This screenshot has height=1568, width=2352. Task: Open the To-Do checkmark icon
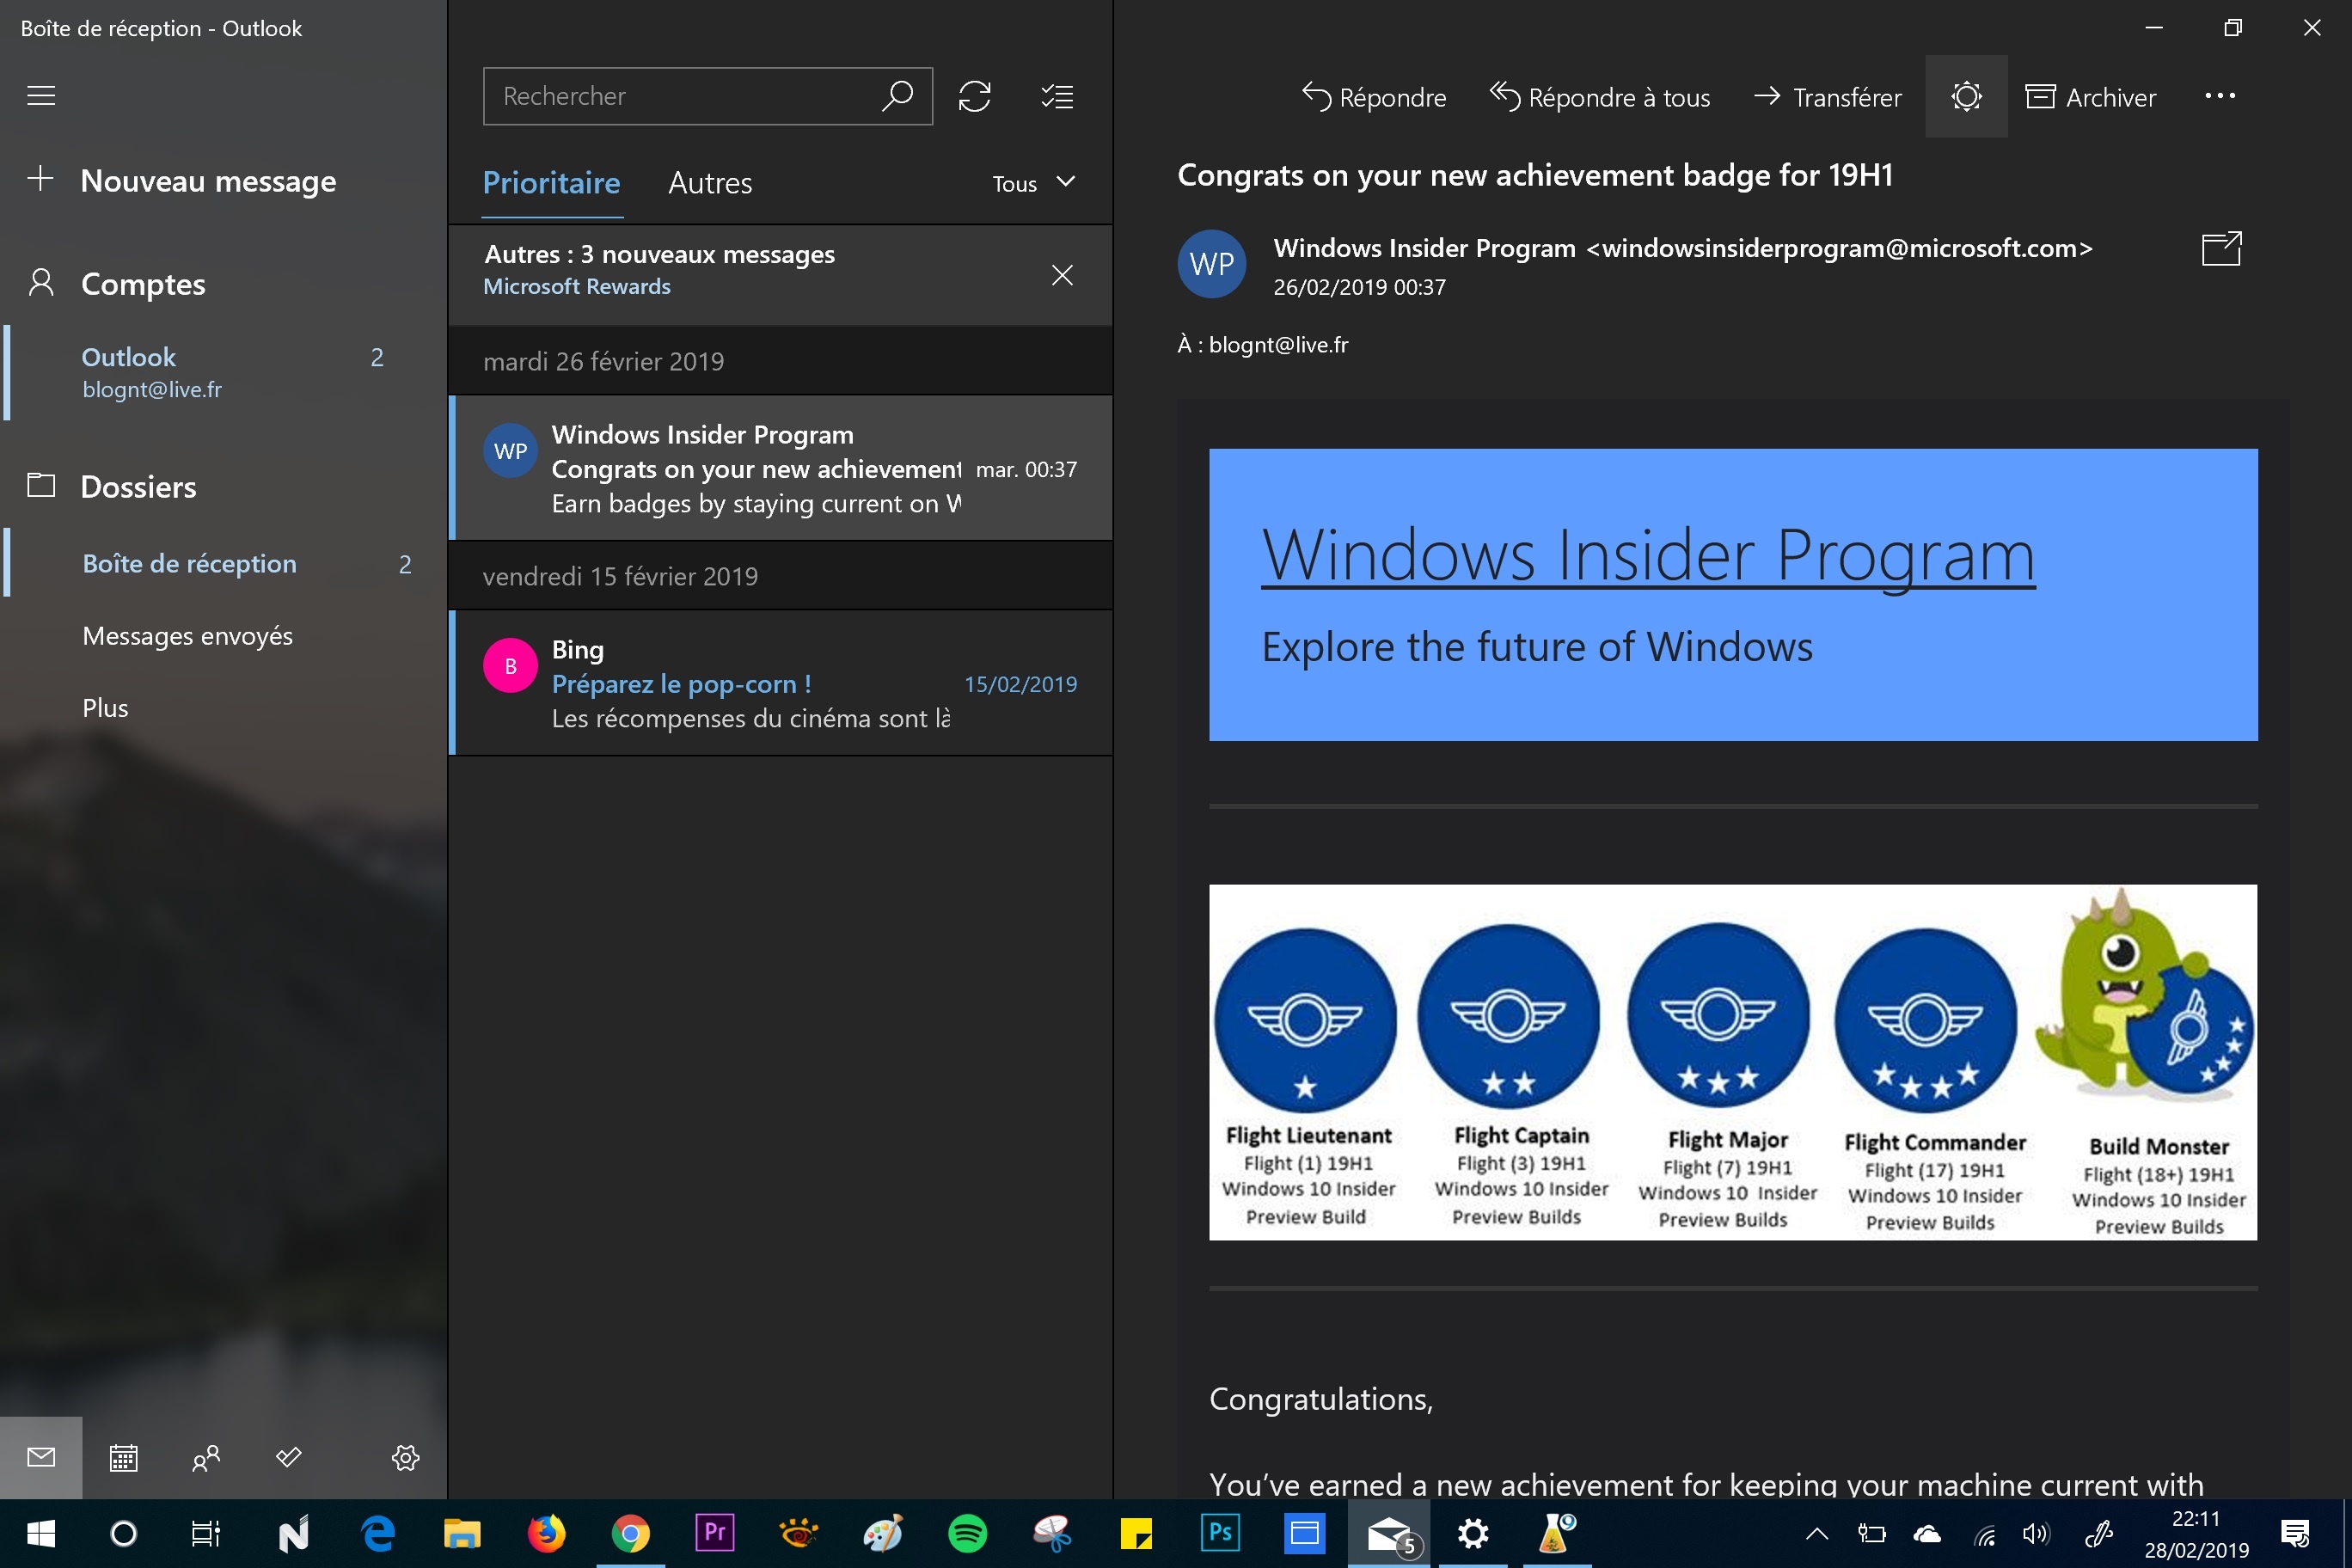pos(289,1457)
